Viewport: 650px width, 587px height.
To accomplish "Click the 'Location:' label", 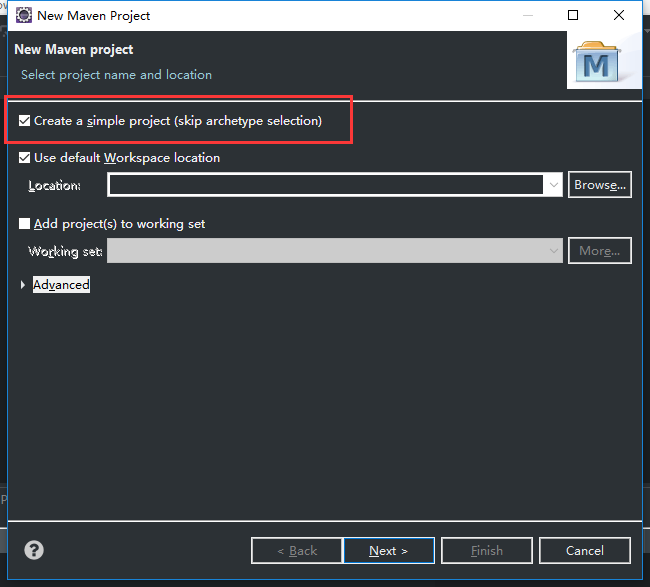I will coord(54,185).
